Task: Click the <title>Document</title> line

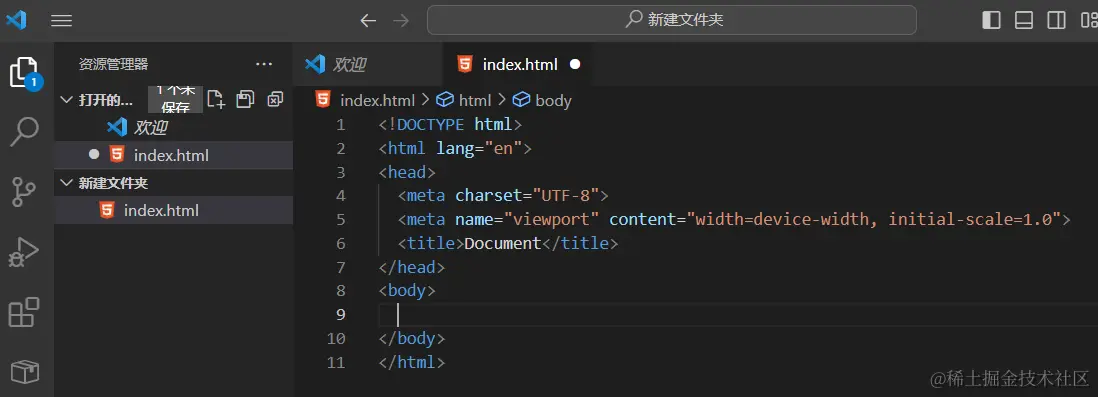Action: click(x=508, y=244)
